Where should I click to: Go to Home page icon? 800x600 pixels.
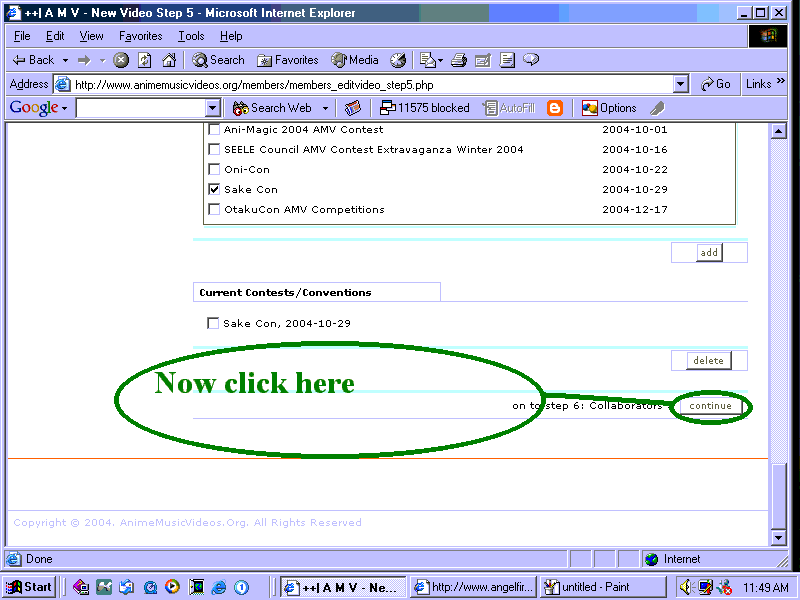tap(169, 60)
